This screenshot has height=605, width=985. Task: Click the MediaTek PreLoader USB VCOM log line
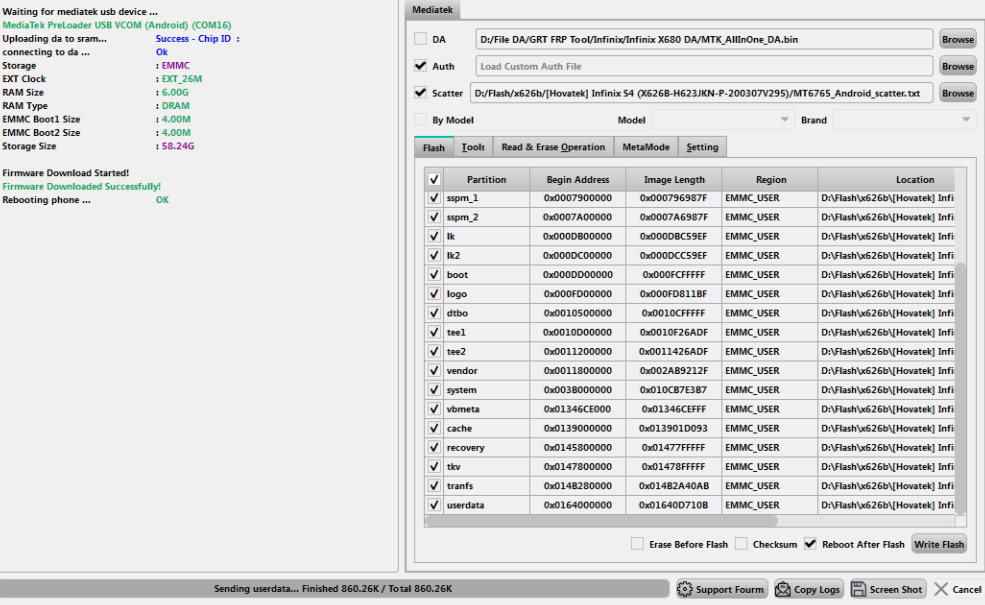click(117, 25)
